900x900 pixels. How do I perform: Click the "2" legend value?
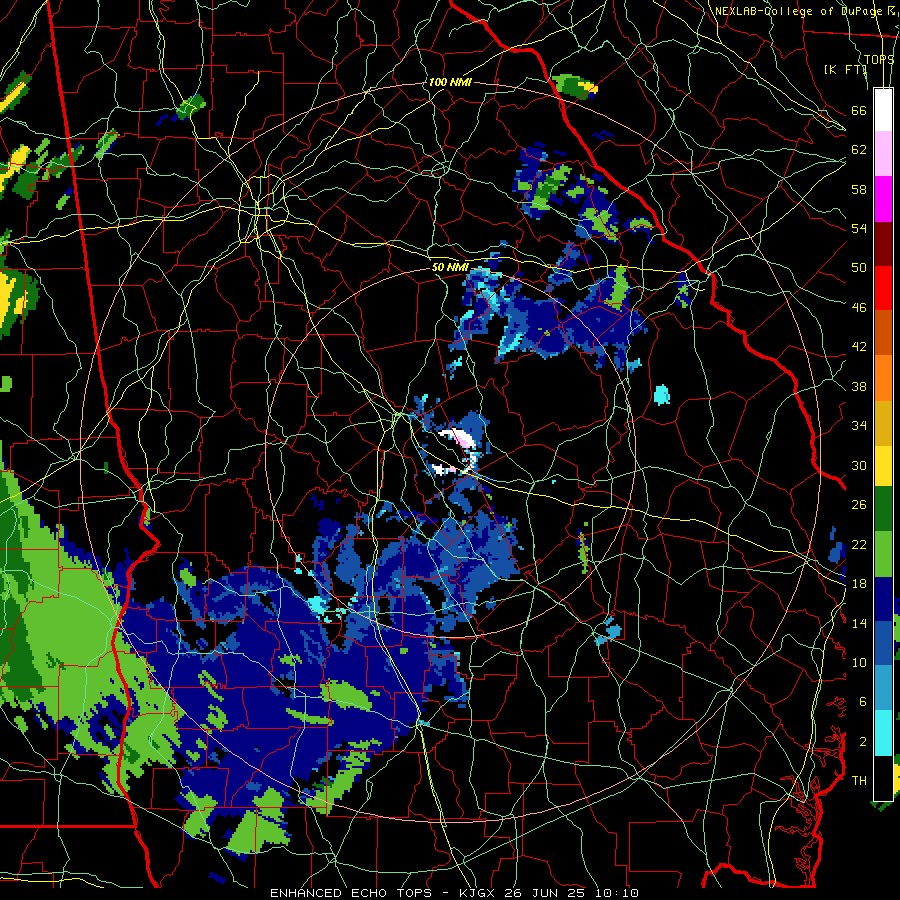863,742
